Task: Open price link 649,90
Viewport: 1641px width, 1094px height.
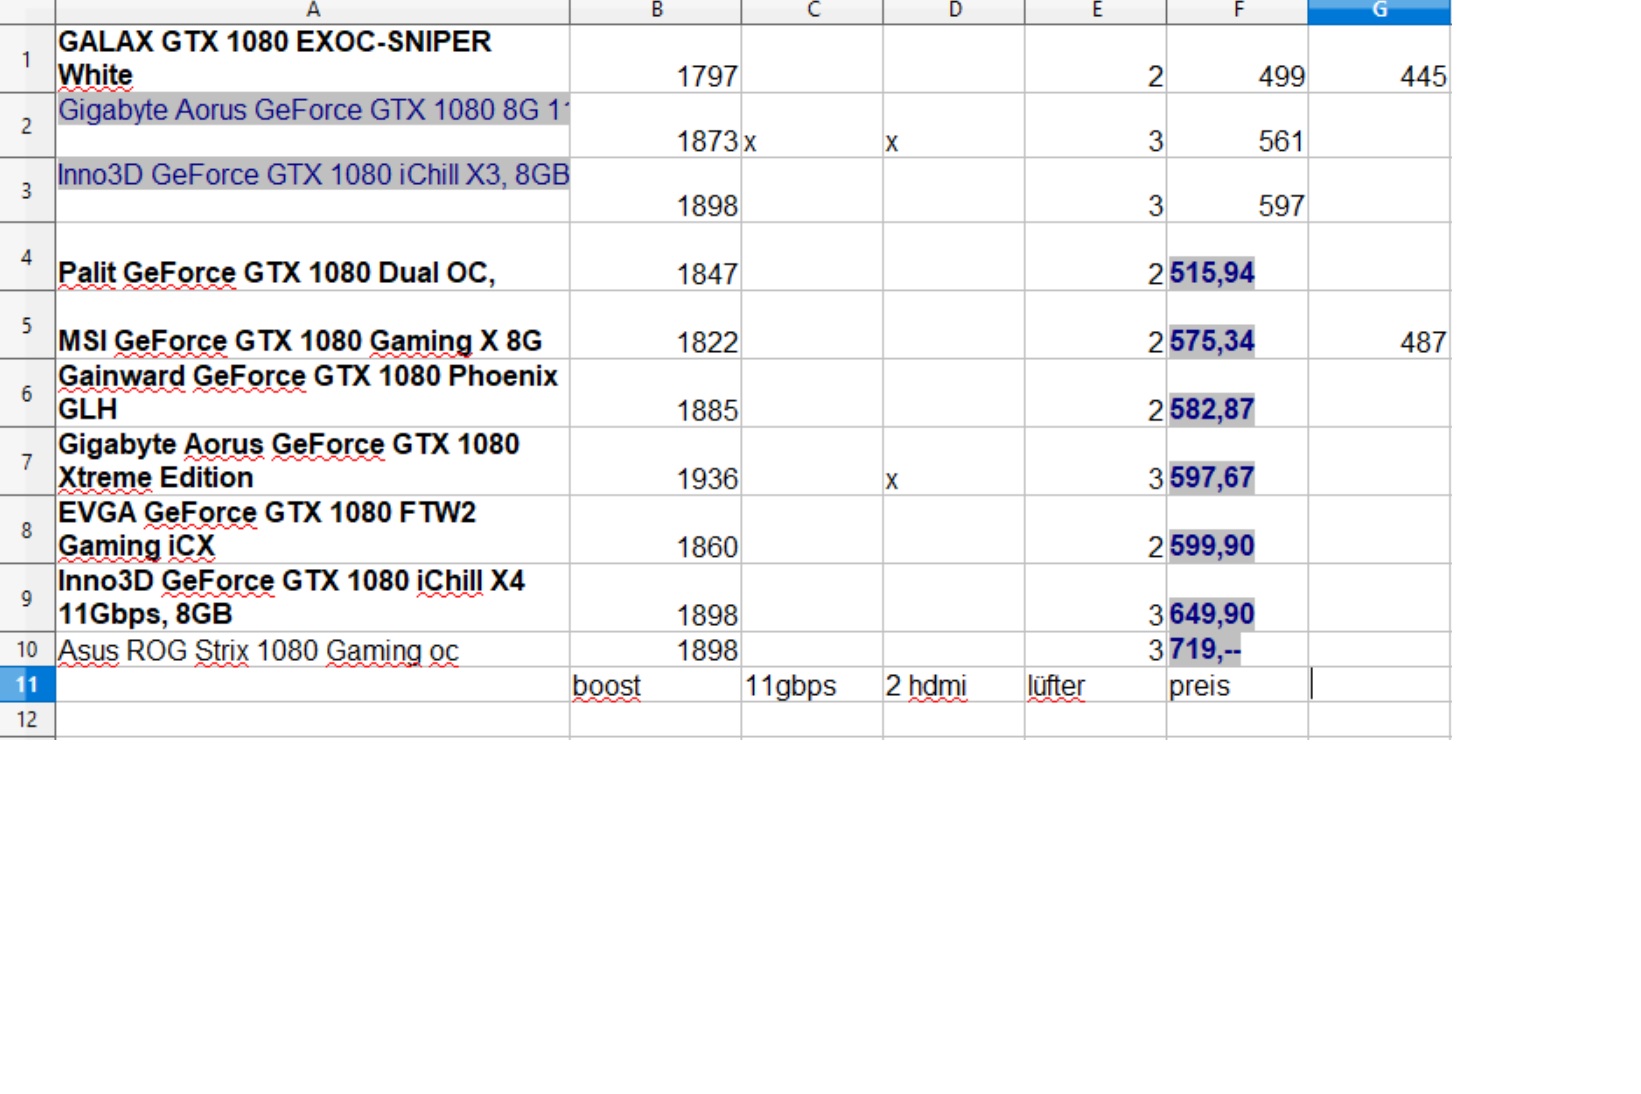Action: (x=1211, y=613)
